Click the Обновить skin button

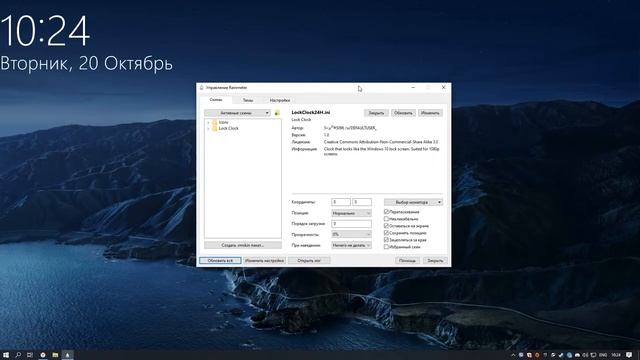coord(403,113)
